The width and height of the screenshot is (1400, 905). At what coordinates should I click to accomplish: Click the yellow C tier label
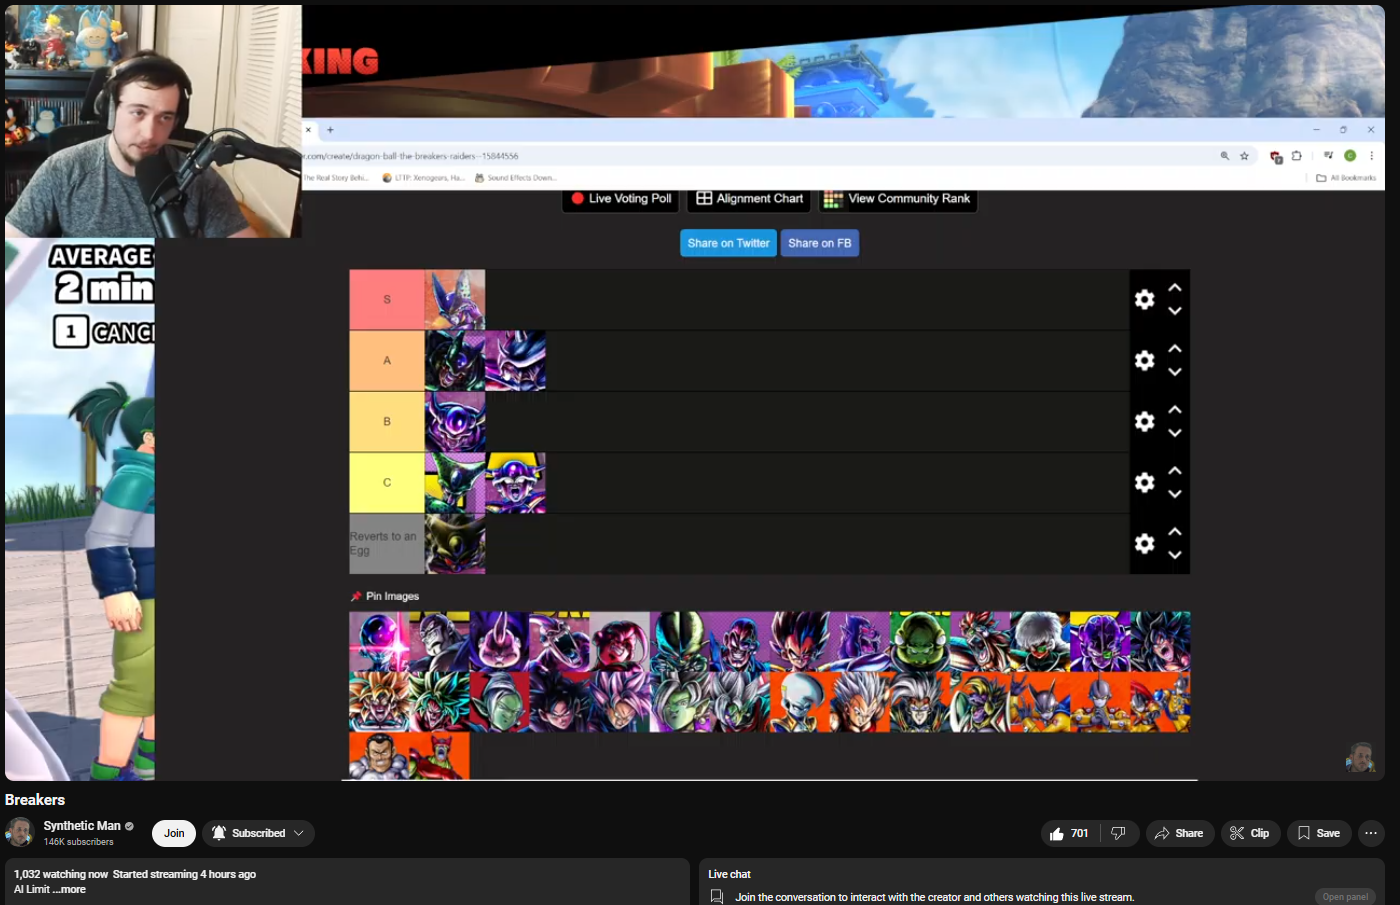point(387,482)
